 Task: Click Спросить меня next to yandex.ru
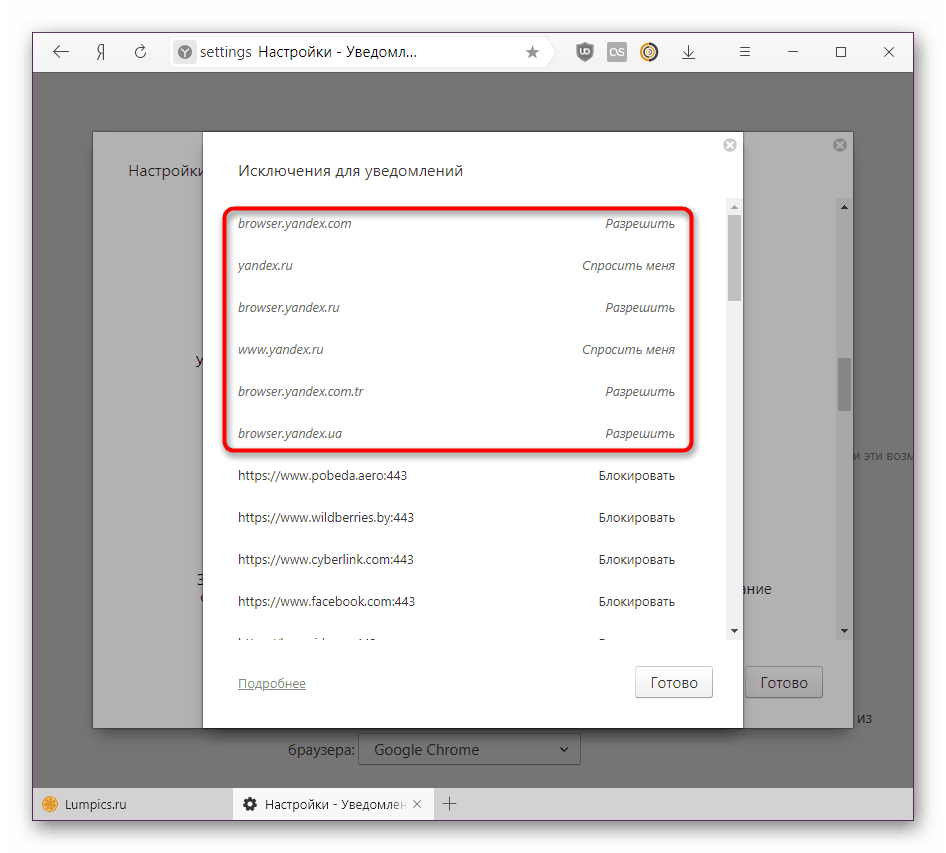click(x=628, y=266)
